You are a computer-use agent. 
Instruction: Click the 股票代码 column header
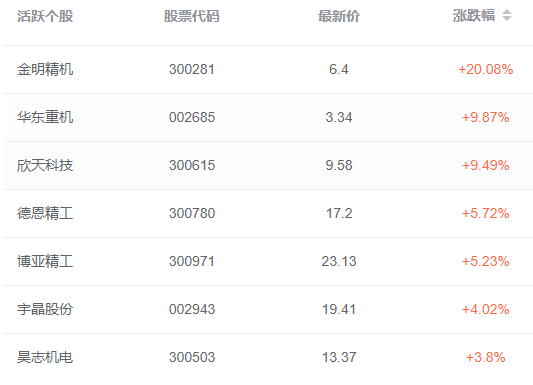click(192, 16)
